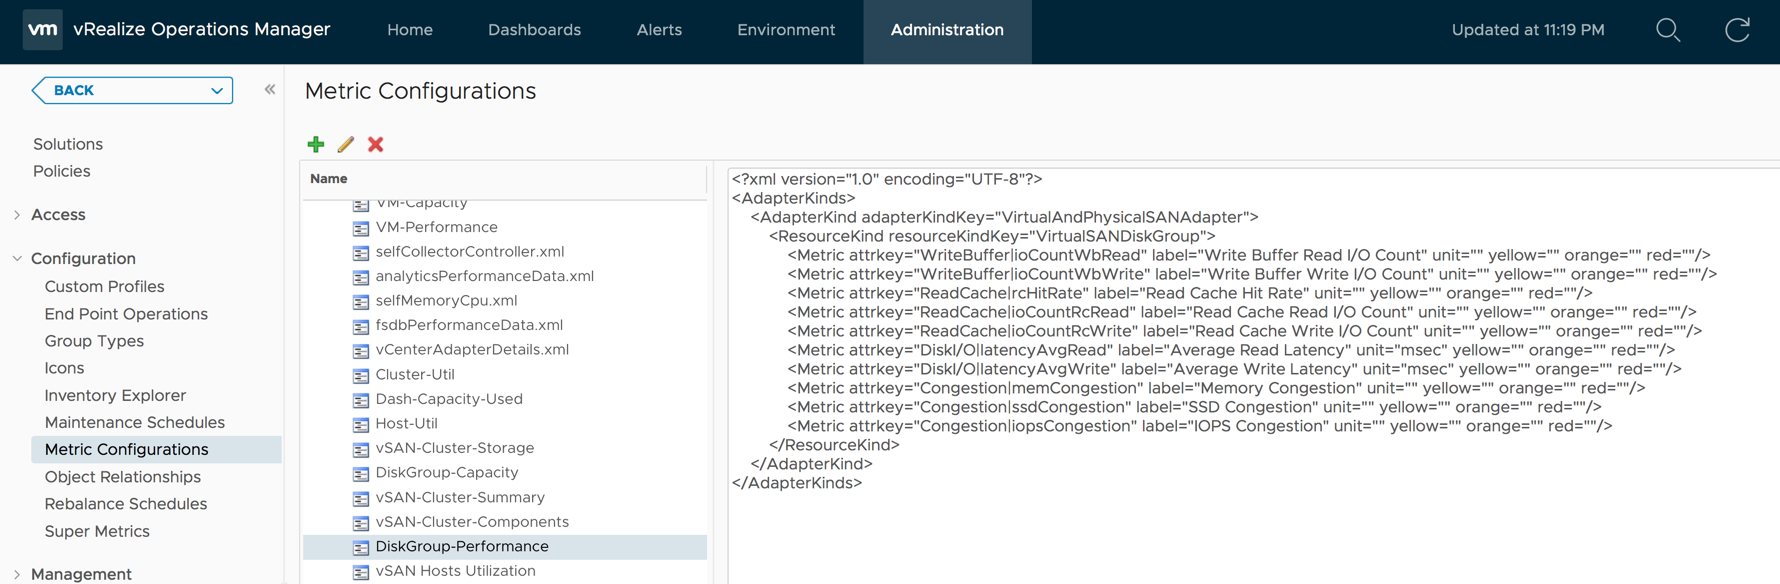Select selfMemoryCpu.xml
This screenshot has height=584, width=1780.
point(446,301)
